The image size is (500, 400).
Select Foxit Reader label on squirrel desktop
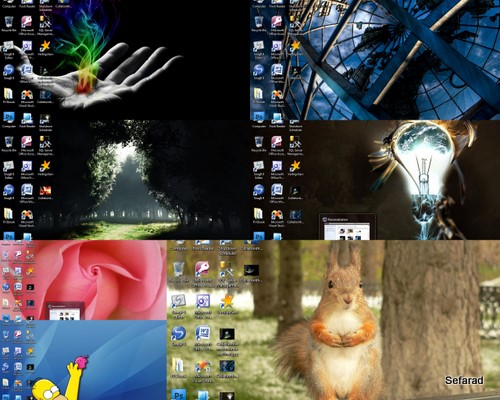click(x=203, y=248)
